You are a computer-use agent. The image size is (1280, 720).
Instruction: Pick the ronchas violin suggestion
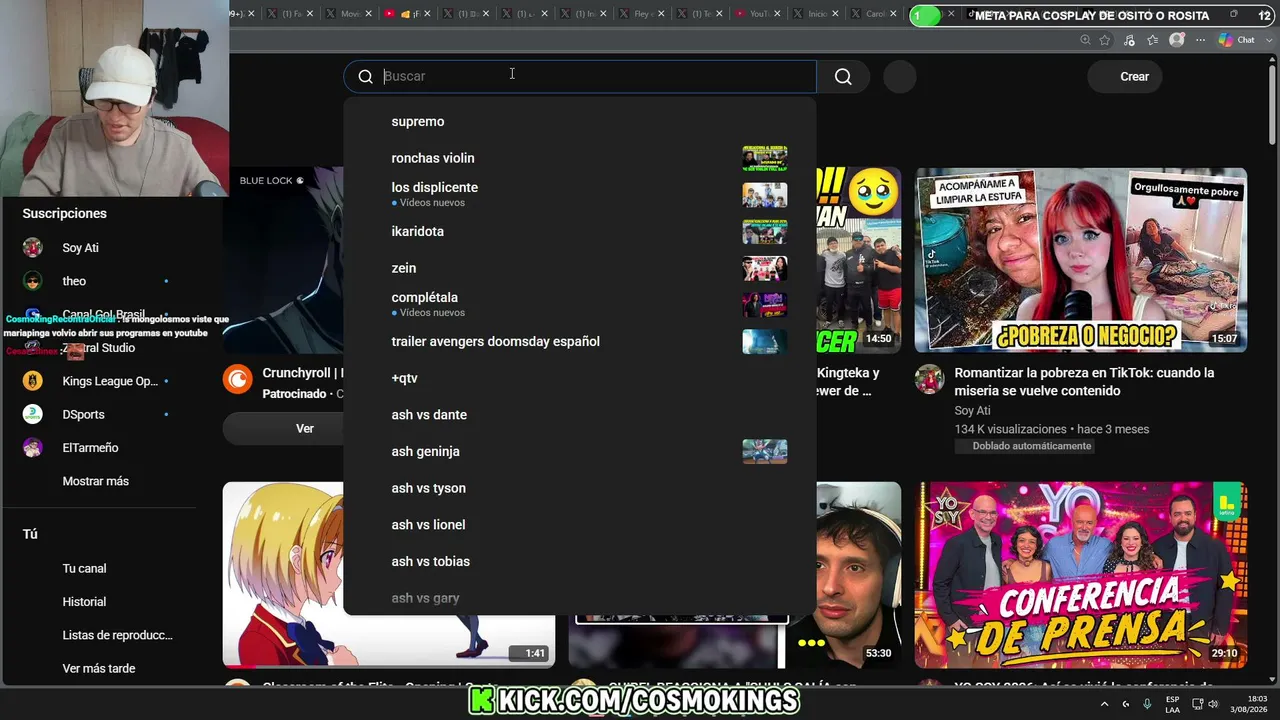pos(580,158)
